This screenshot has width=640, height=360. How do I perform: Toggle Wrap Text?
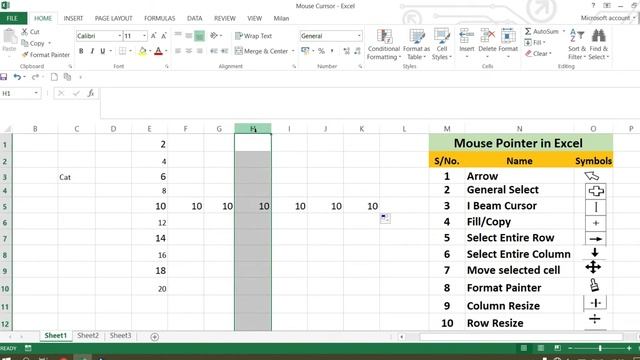(x=253, y=36)
